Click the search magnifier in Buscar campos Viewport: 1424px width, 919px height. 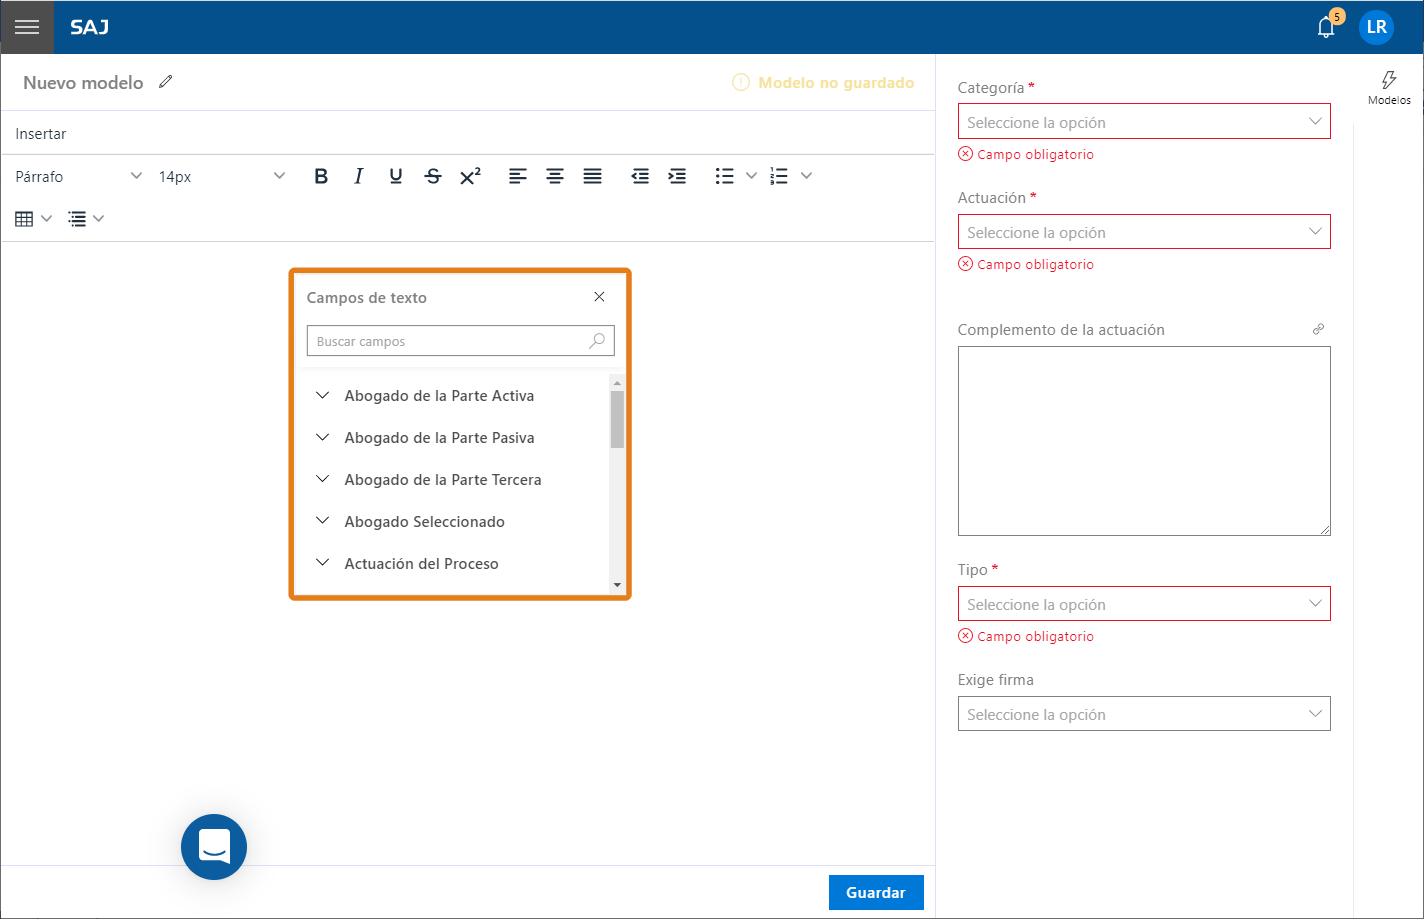point(597,341)
